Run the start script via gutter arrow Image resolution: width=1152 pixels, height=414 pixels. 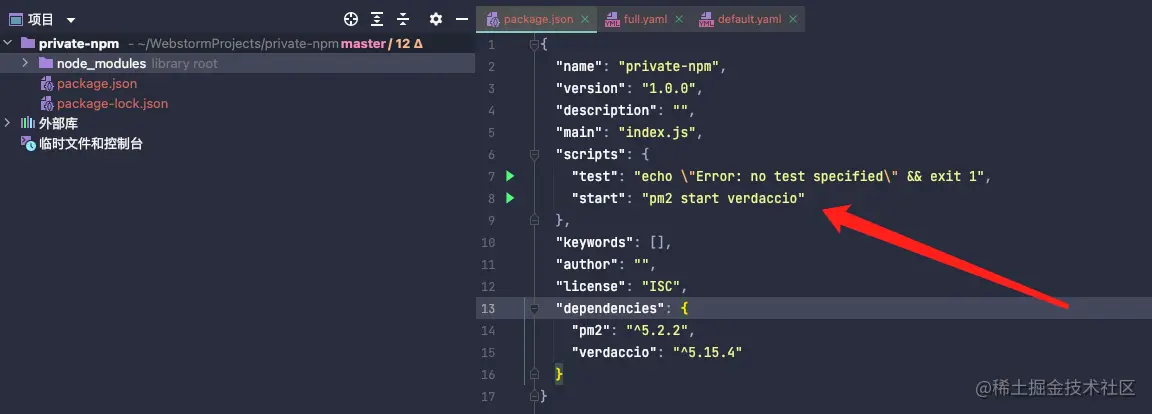tap(510, 198)
